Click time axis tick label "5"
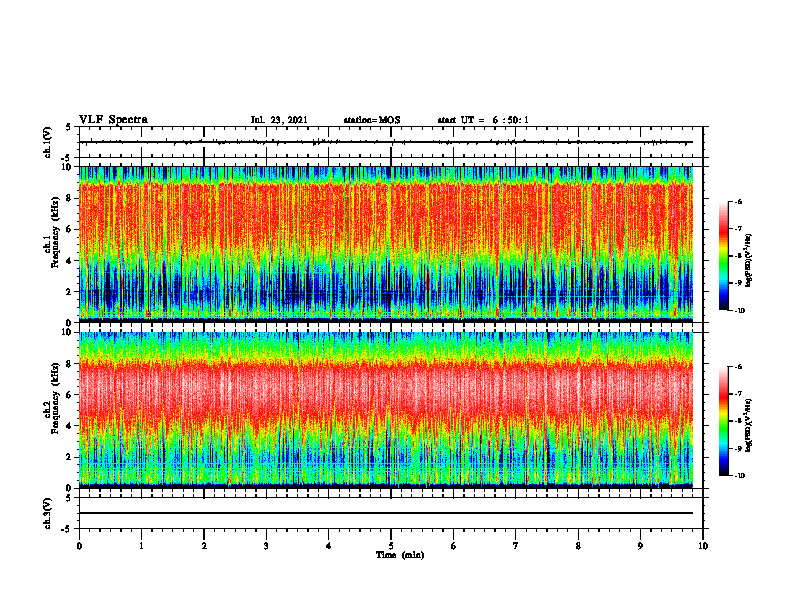Screen dimensions: 792x612 pyautogui.click(x=391, y=546)
